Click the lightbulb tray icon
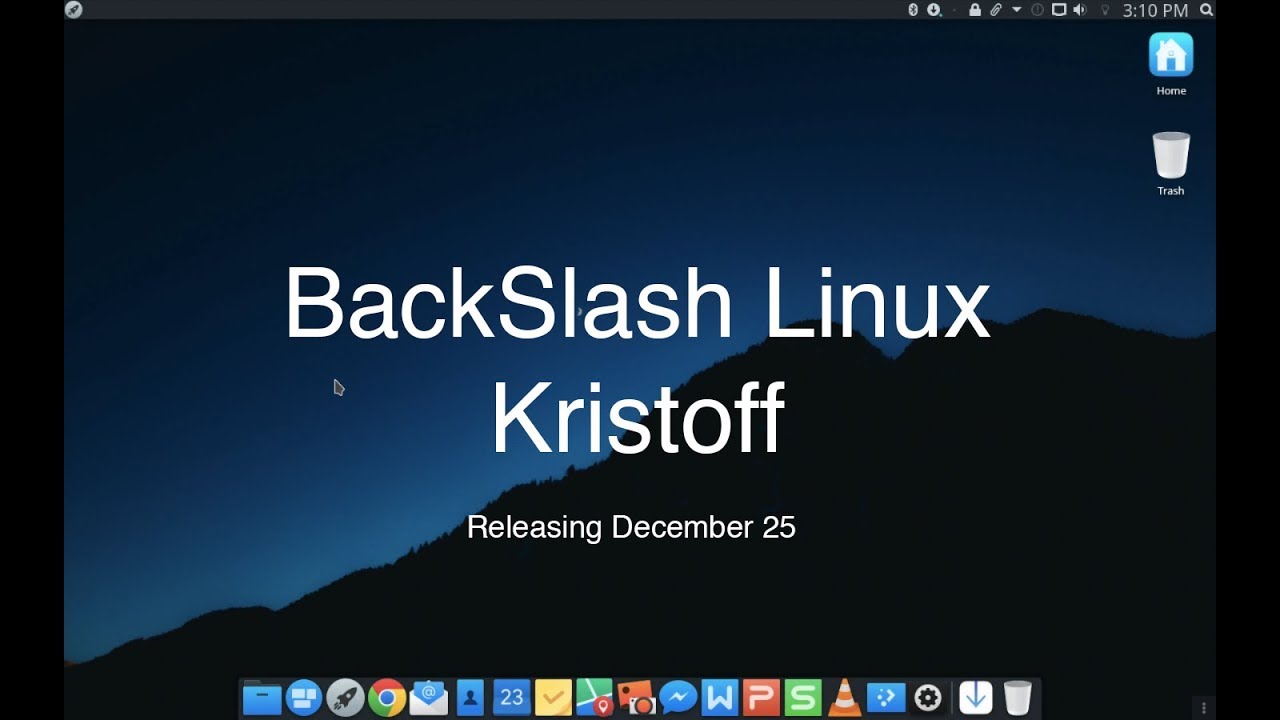Screen dimensions: 1280x720 [x=1105, y=10]
